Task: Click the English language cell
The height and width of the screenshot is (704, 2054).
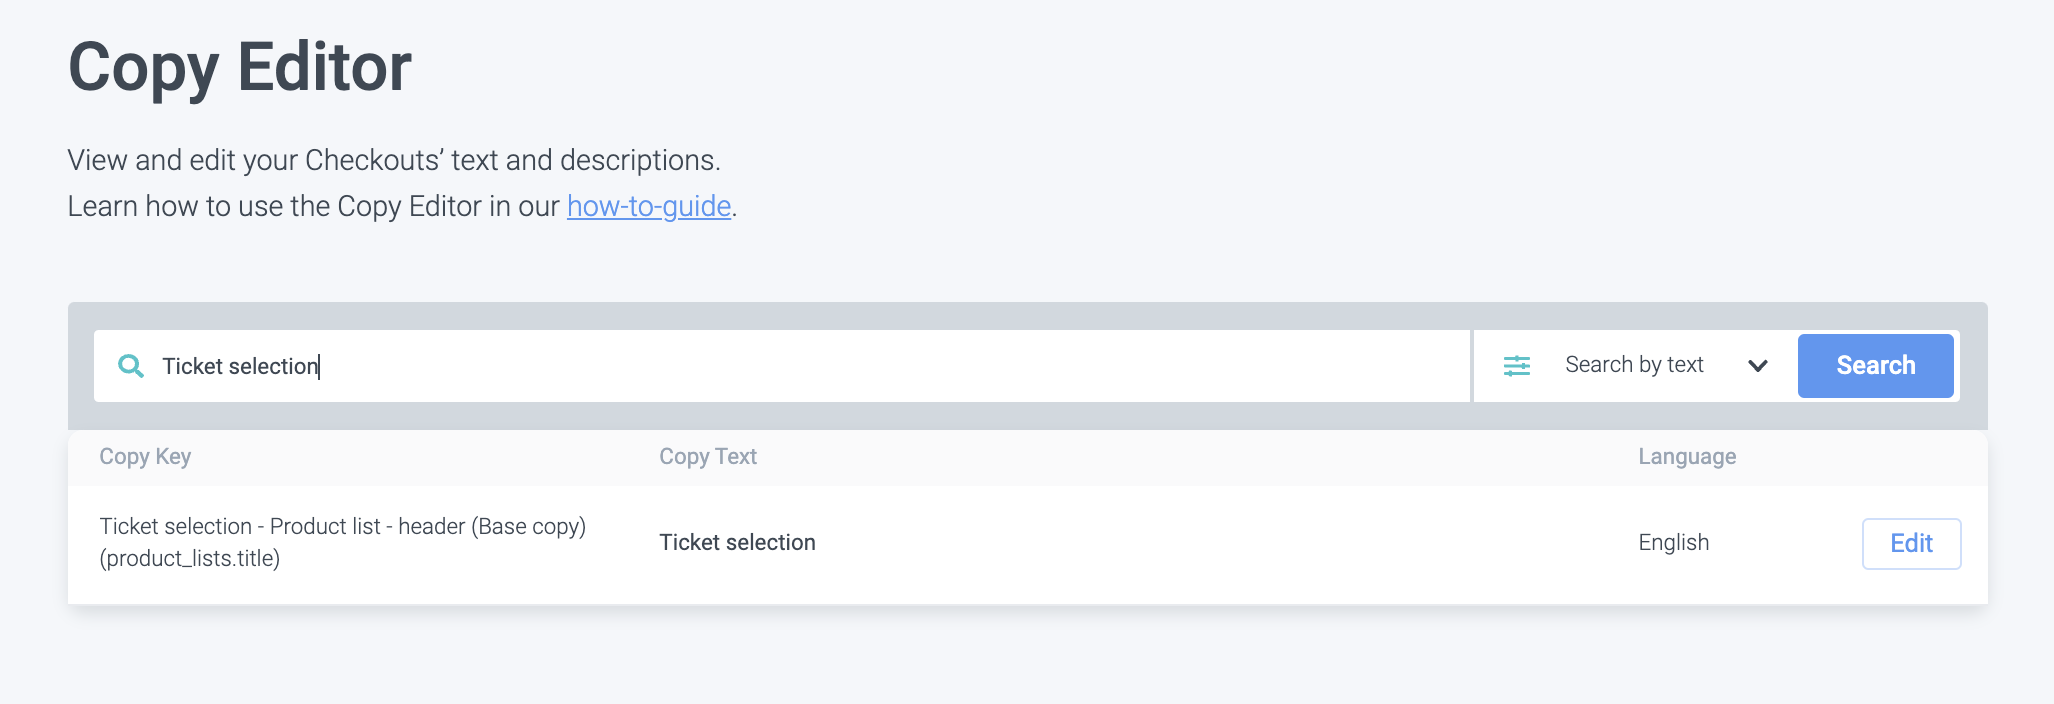Action: point(1673,542)
